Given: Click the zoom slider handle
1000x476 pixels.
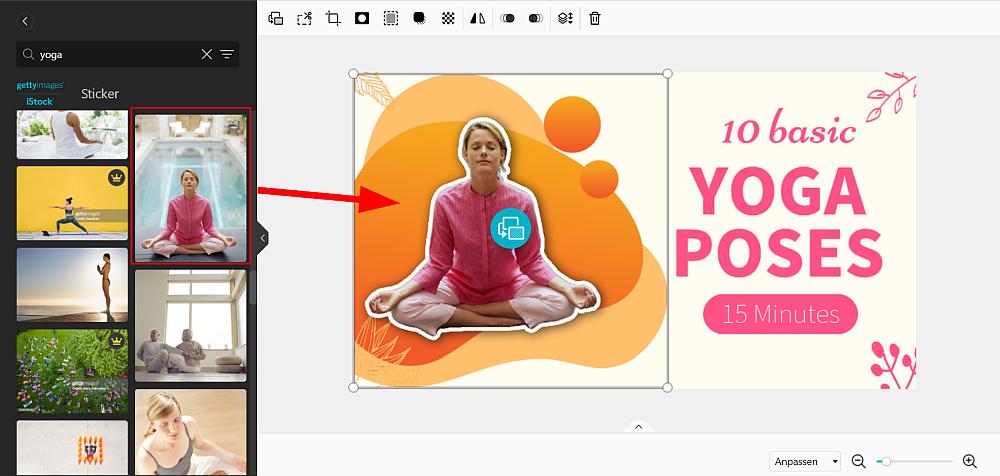Looking at the screenshot, I should point(886,461).
